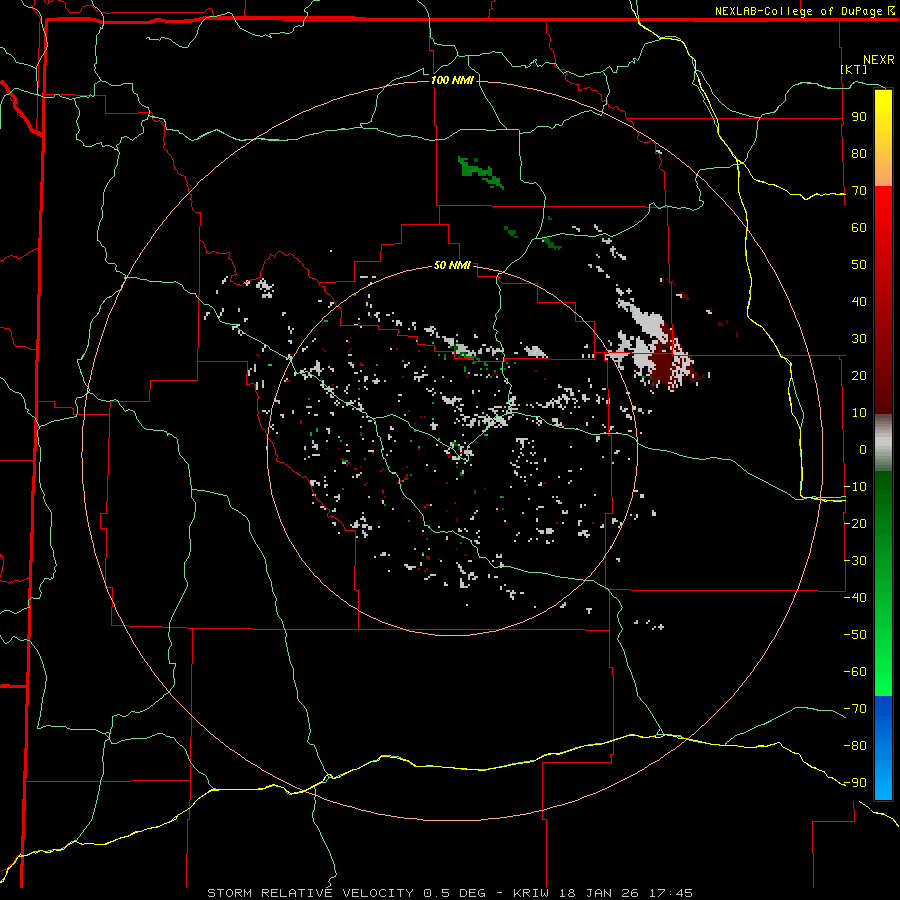This screenshot has width=900, height=900.
Task: Click the bright red segment of the color bar
Action: 883,230
